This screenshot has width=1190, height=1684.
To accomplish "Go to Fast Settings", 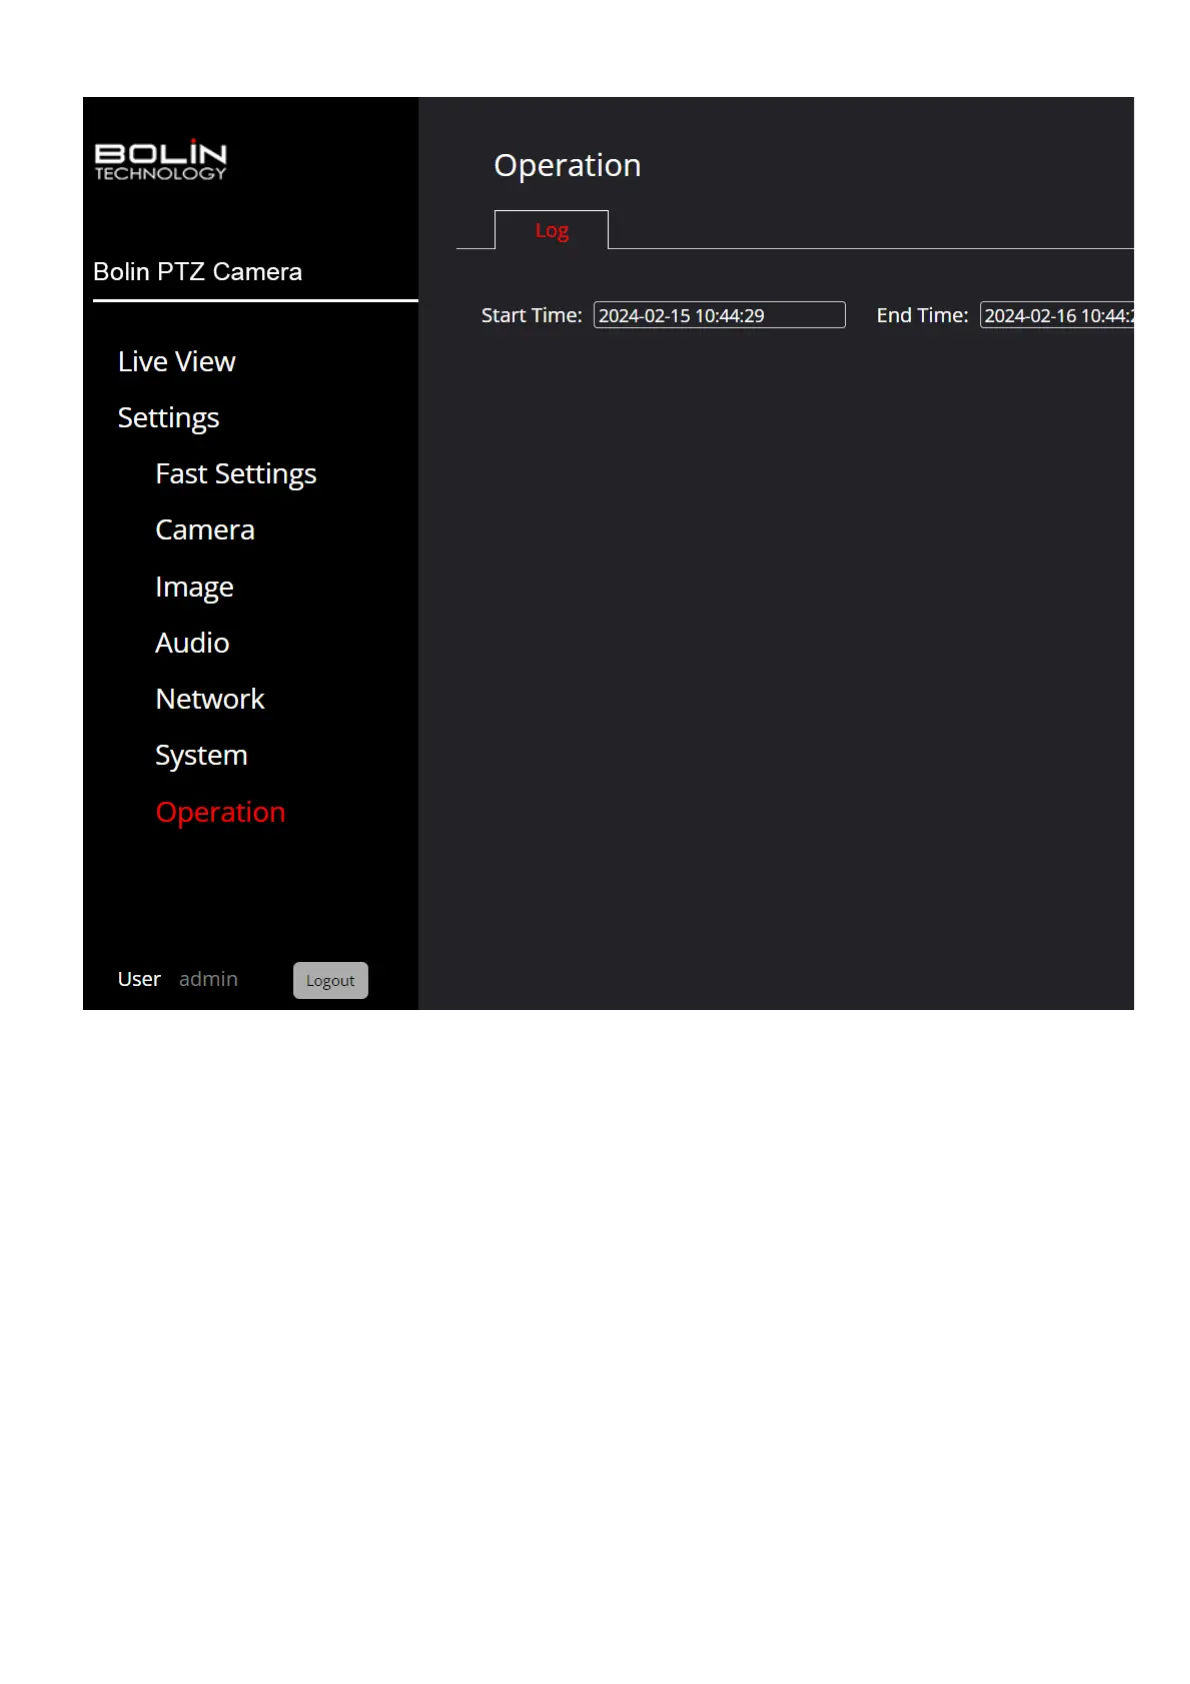I will tap(235, 474).
